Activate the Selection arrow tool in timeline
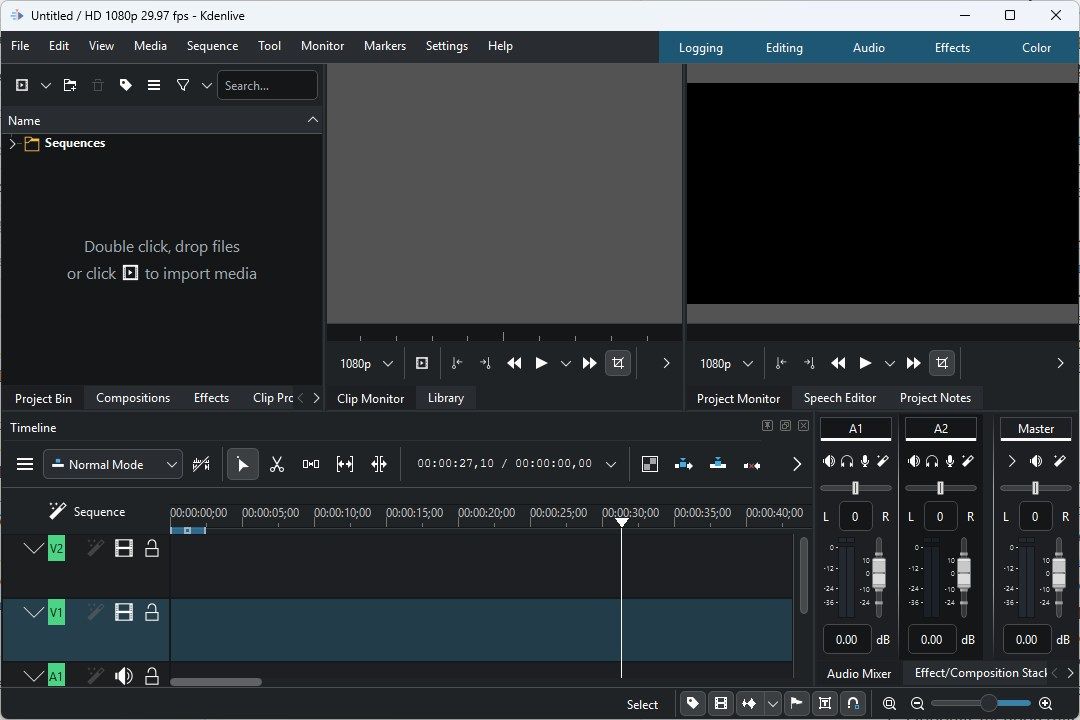This screenshot has height=720, width=1080. (x=242, y=464)
